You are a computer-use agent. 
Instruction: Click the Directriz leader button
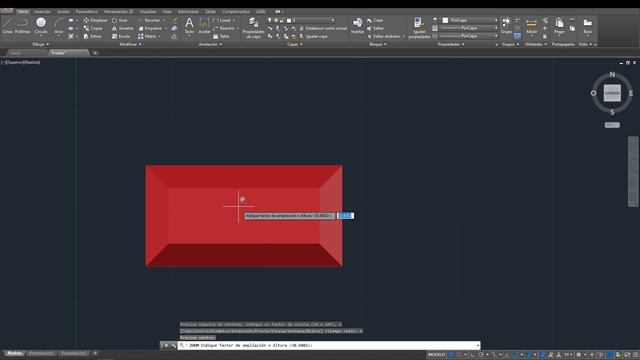224,28
